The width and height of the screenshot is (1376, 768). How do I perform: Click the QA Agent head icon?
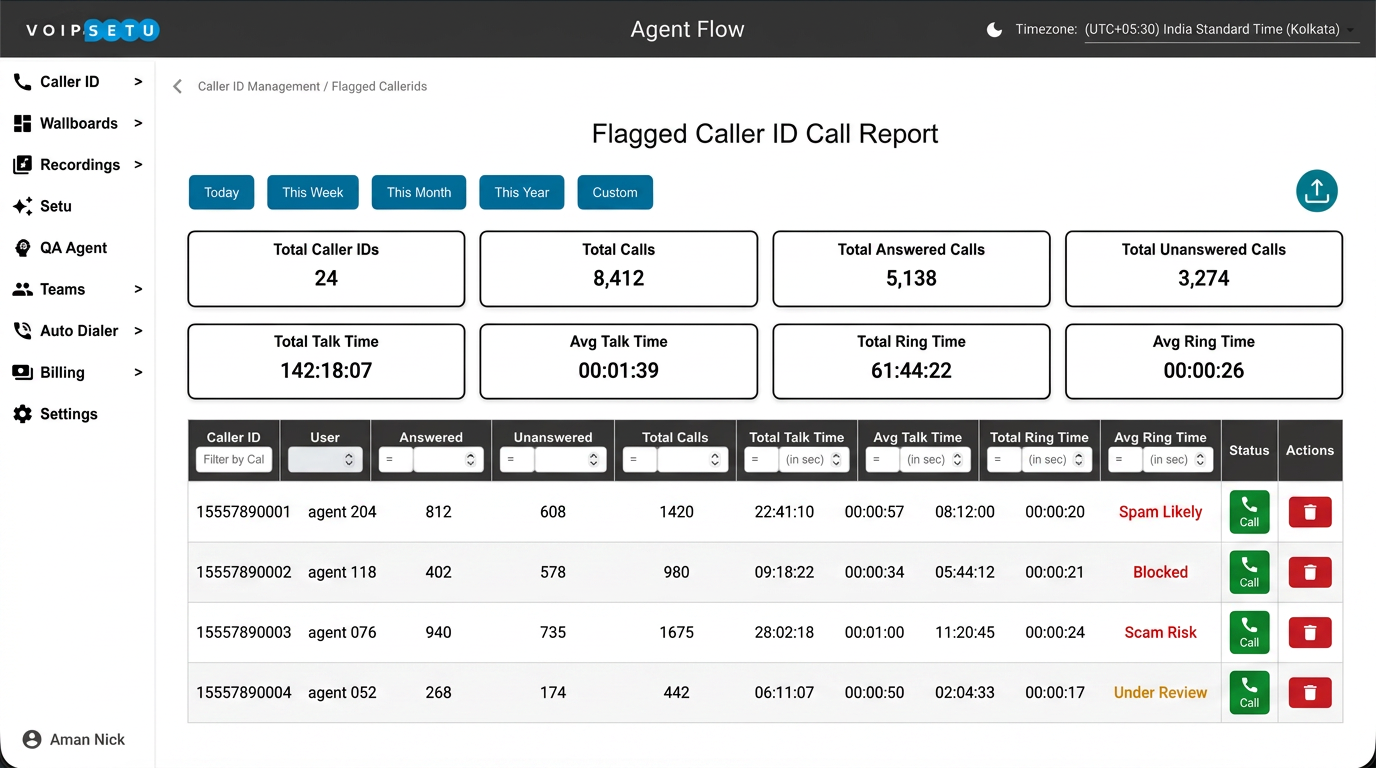pyautogui.click(x=22, y=248)
